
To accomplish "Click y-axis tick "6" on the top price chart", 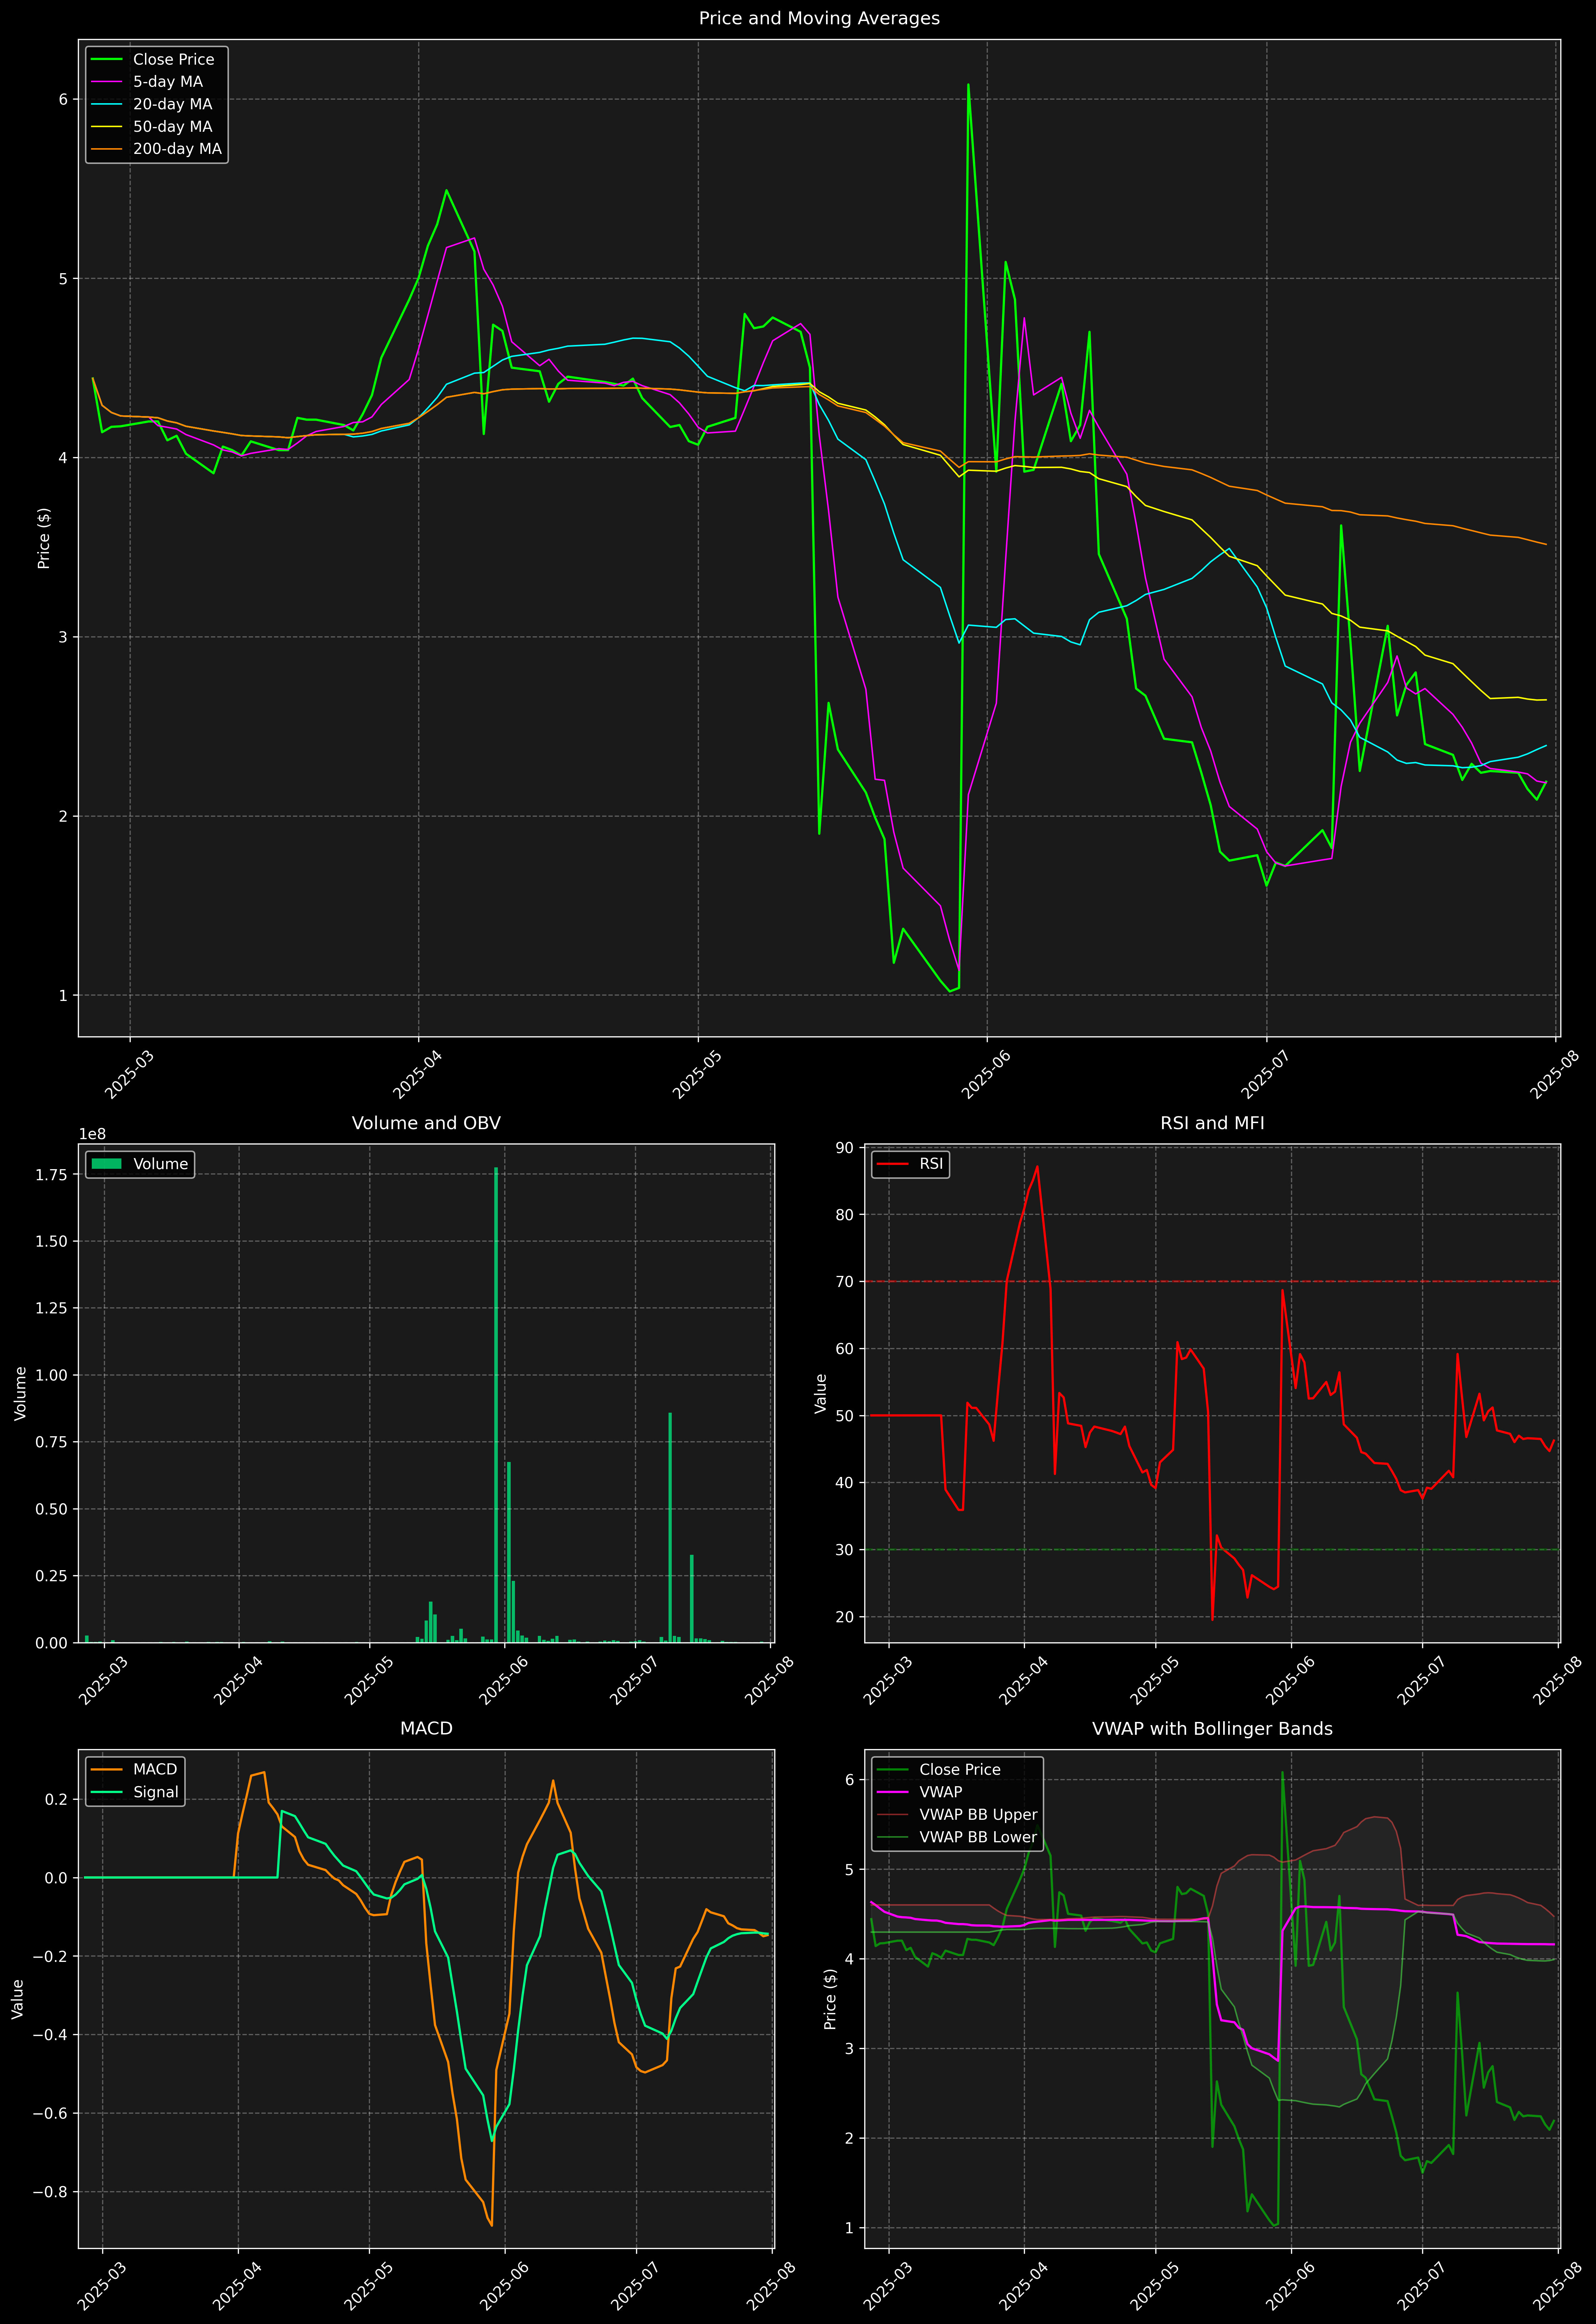I will pyautogui.click(x=63, y=99).
